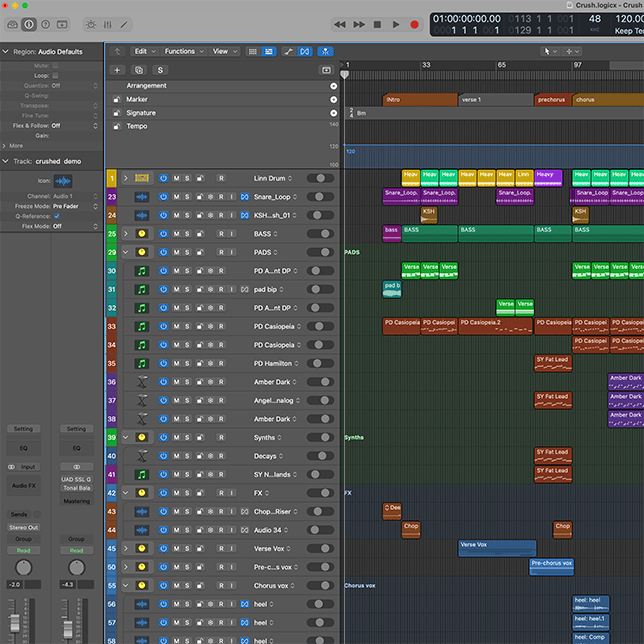This screenshot has width=644, height=644.
Task: Open the Edit menu in tracks area
Action: [x=145, y=51]
